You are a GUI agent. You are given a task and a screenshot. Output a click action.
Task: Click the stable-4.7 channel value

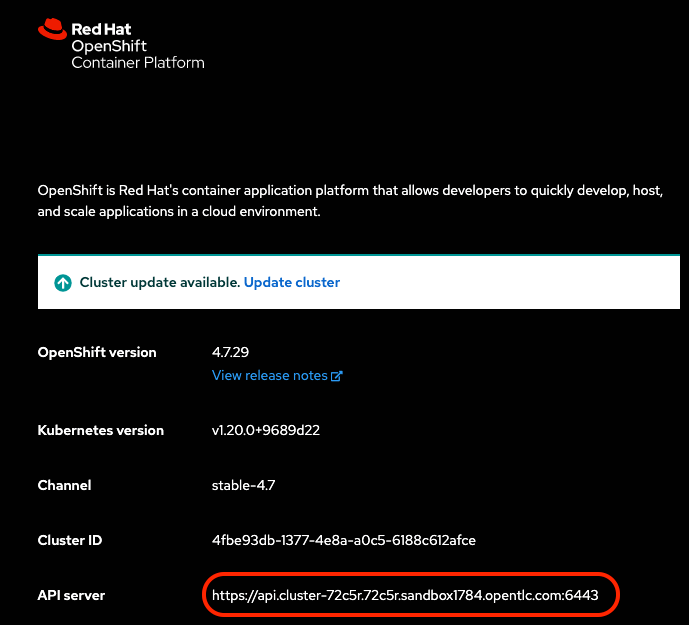coord(243,486)
